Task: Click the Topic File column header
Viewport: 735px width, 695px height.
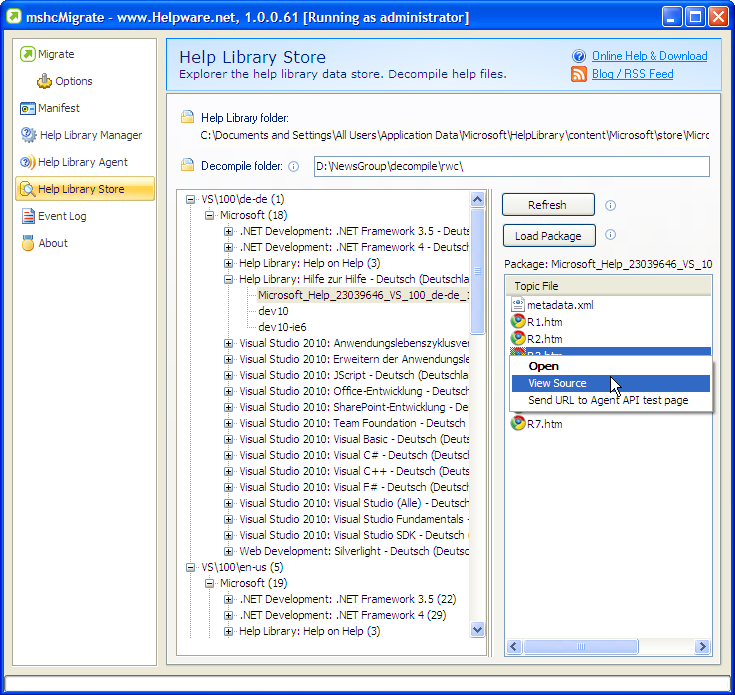Action: click(608, 286)
